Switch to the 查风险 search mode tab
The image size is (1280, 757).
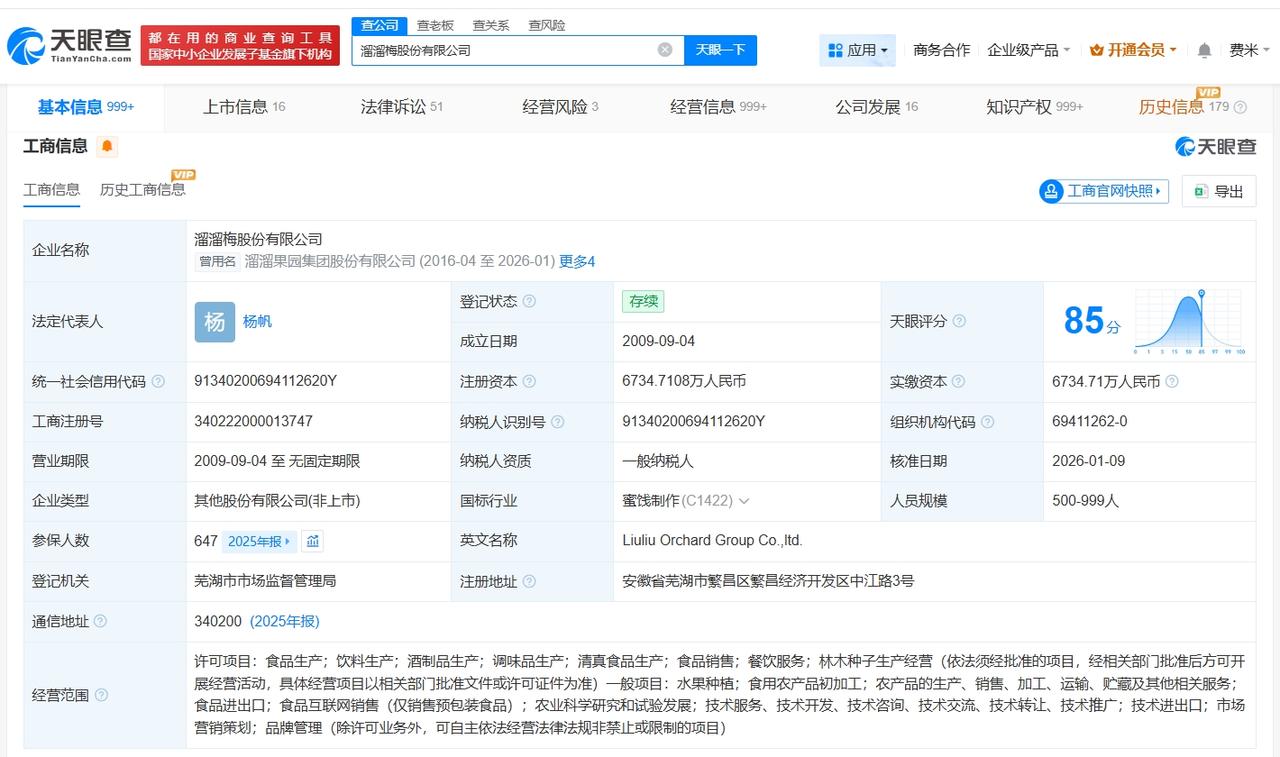[546, 25]
